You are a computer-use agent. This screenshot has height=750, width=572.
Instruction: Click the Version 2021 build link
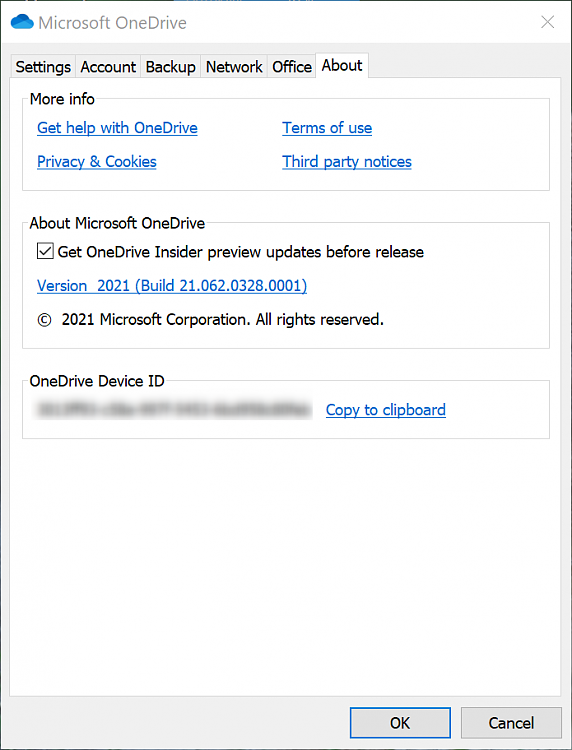[x=172, y=286]
